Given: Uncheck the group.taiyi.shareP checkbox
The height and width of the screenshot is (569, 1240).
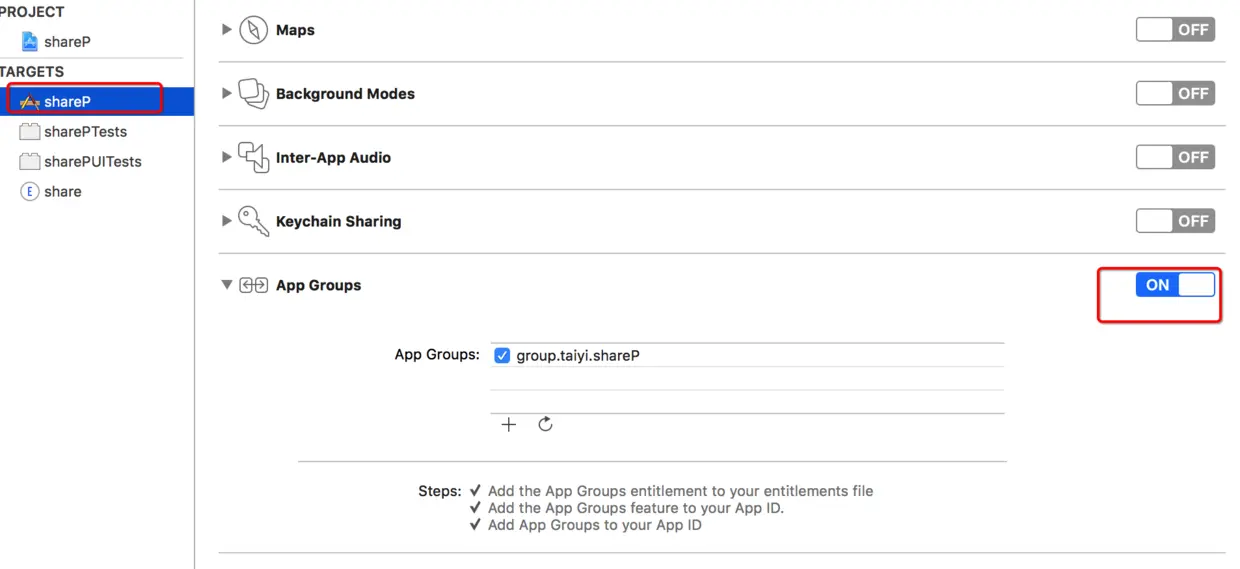Looking at the screenshot, I should 502,355.
